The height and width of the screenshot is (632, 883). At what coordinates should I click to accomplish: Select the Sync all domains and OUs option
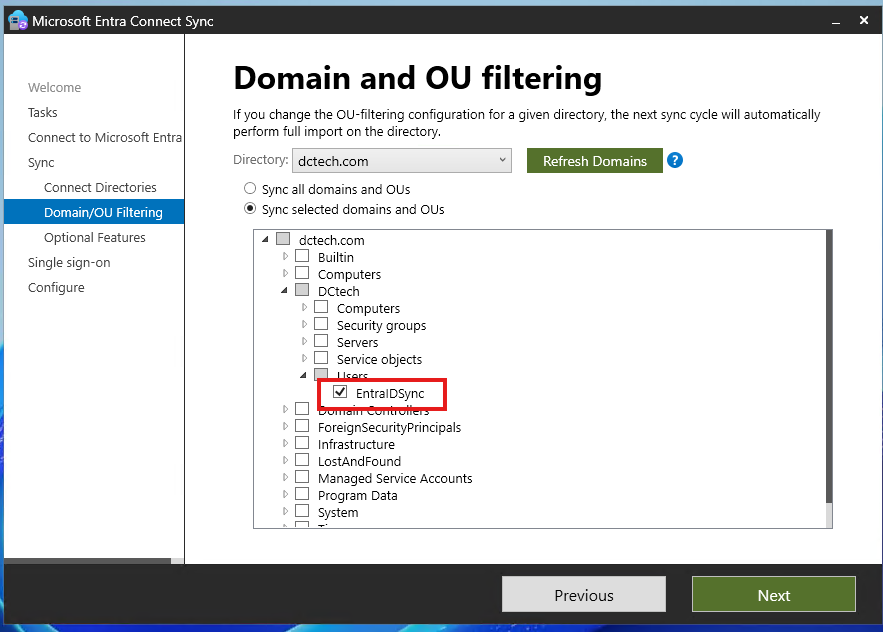[250, 188]
